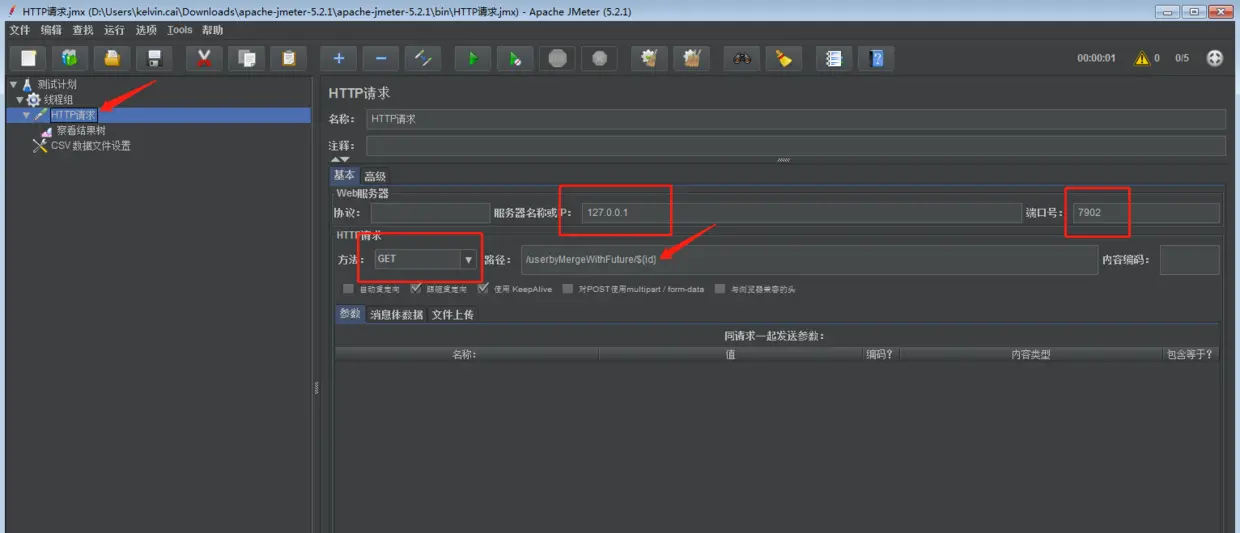This screenshot has height=533, width=1240.
Task: Click the New test plan toolbar icon
Action: [28, 58]
